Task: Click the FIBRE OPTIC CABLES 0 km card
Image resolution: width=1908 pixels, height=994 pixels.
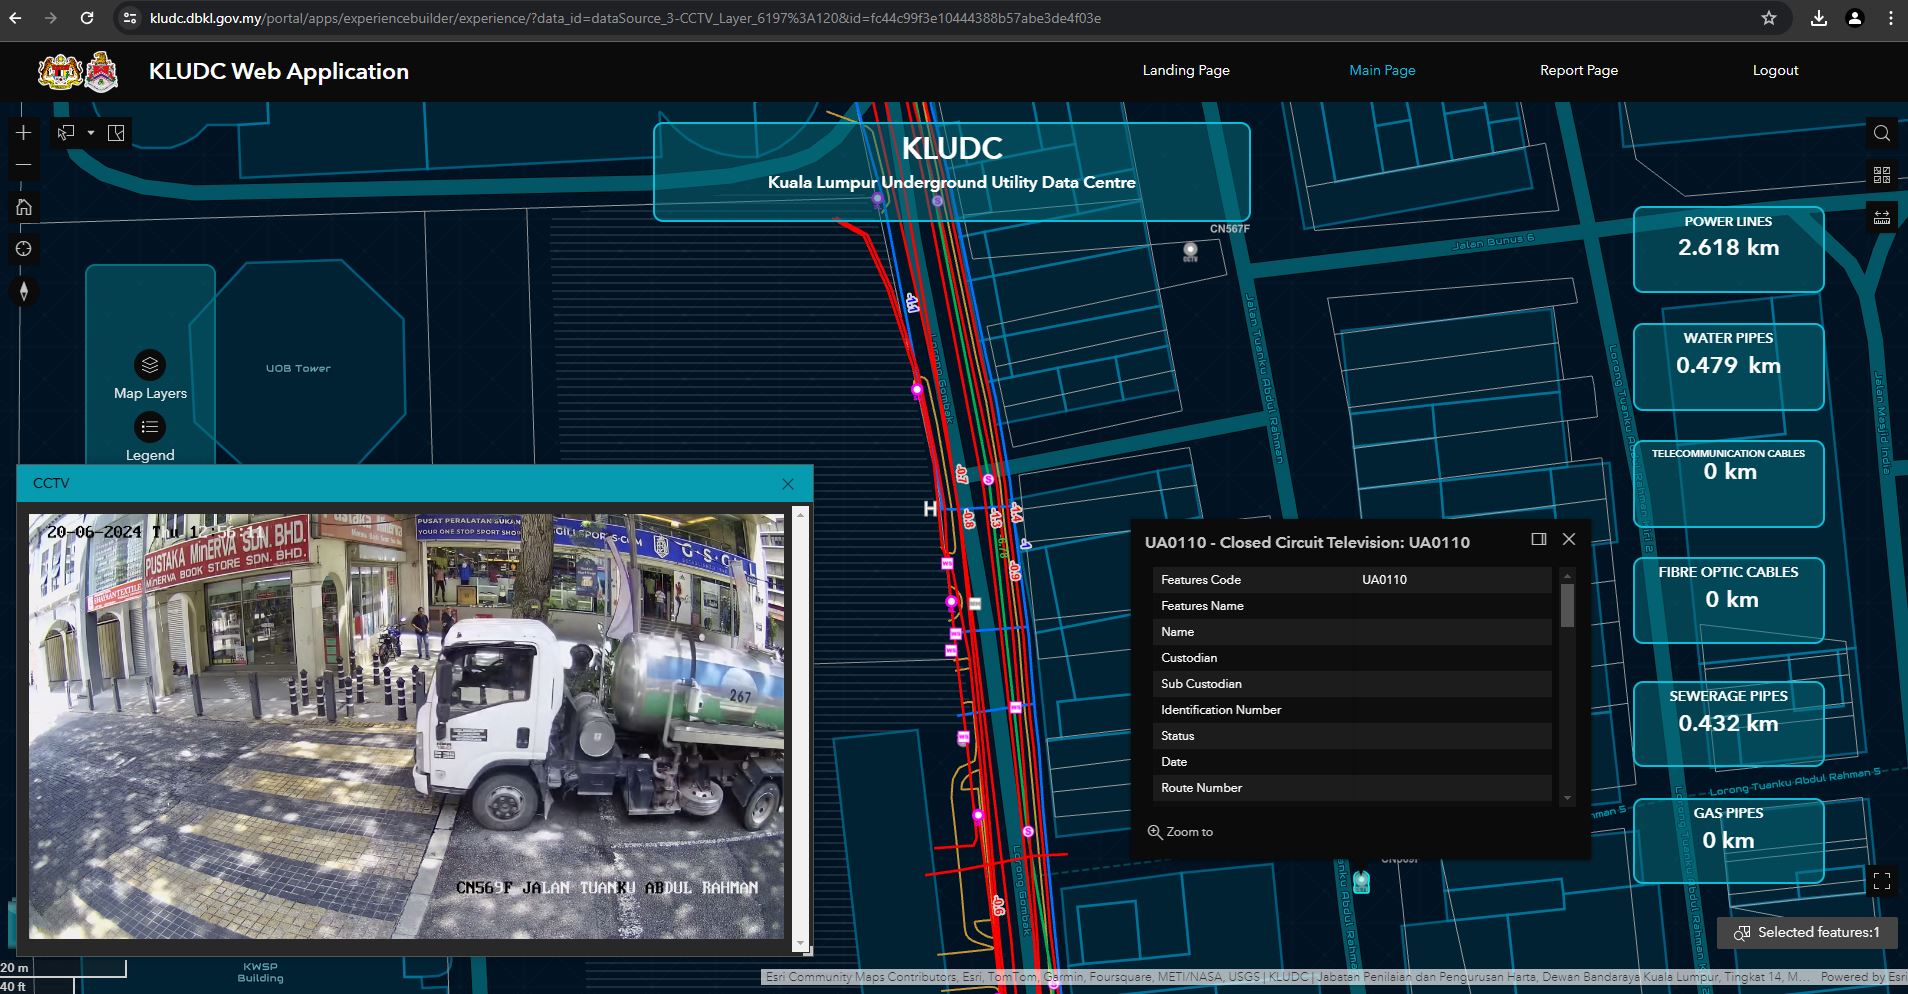Action: pyautogui.click(x=1728, y=600)
